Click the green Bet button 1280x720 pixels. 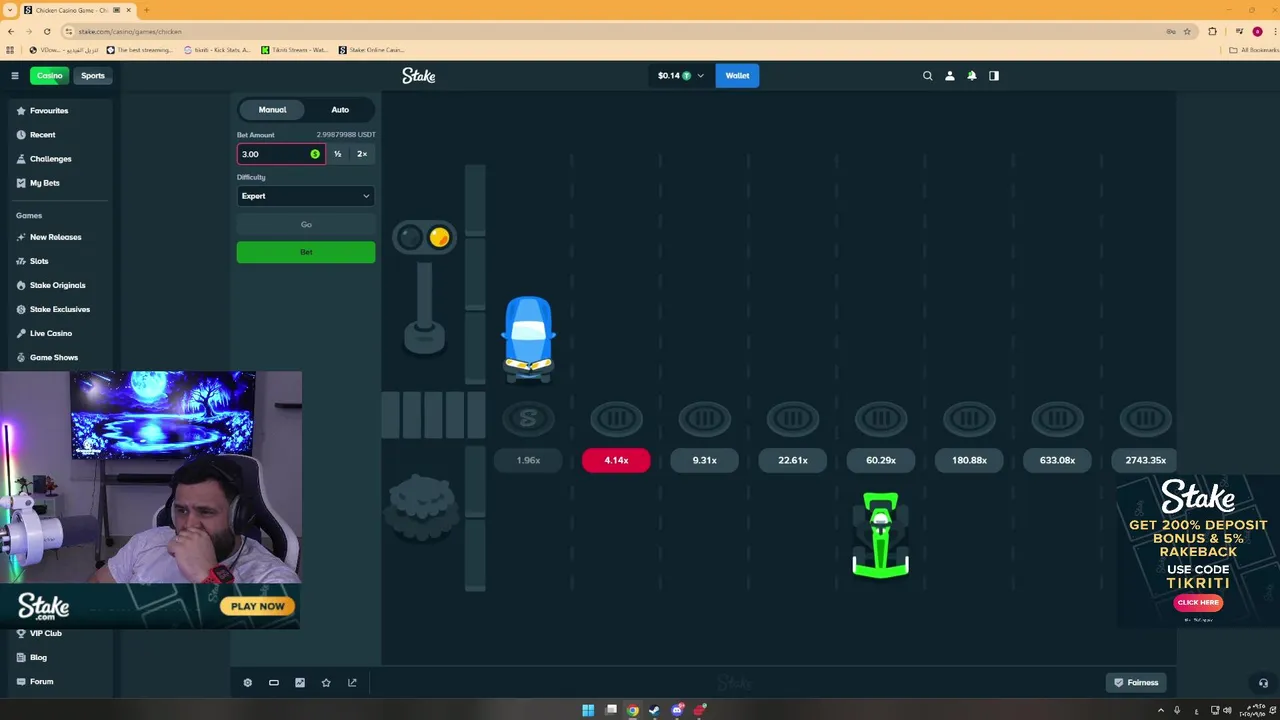click(x=306, y=252)
